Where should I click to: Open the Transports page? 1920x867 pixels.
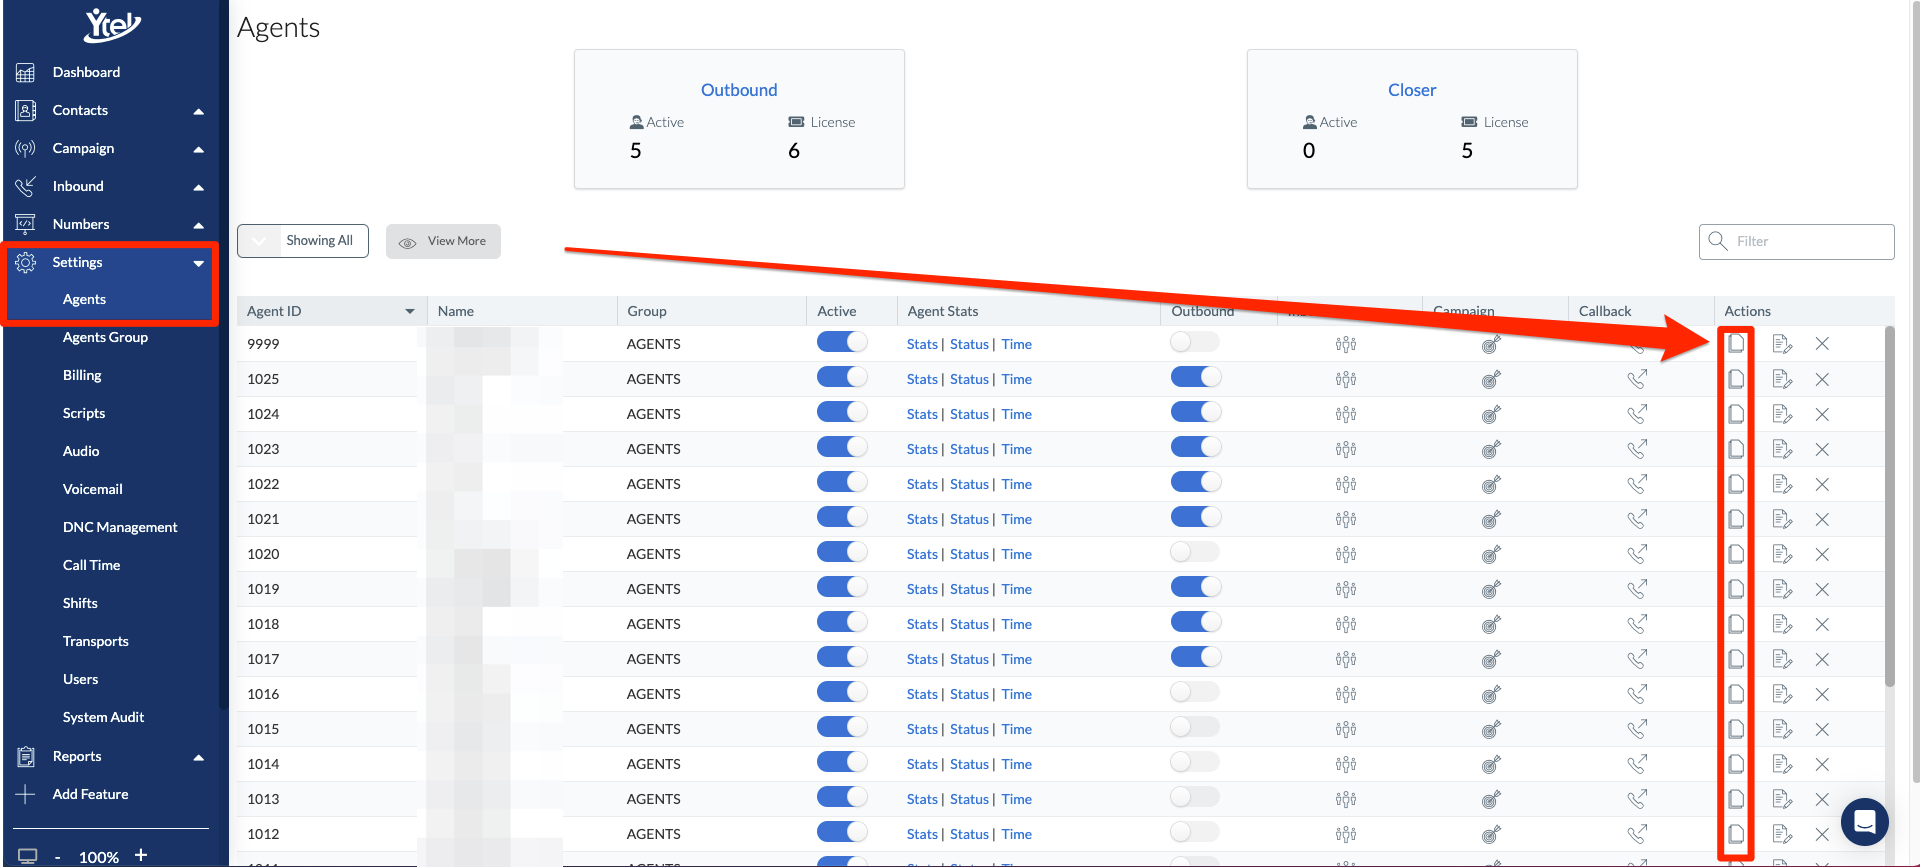(95, 642)
